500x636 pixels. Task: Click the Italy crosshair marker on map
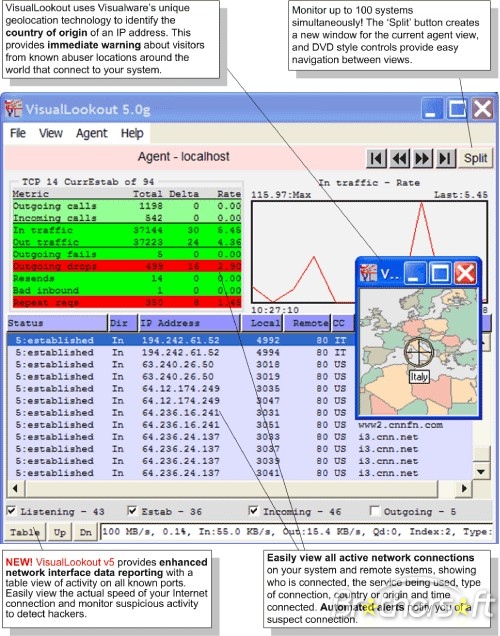pyautogui.click(x=418, y=352)
